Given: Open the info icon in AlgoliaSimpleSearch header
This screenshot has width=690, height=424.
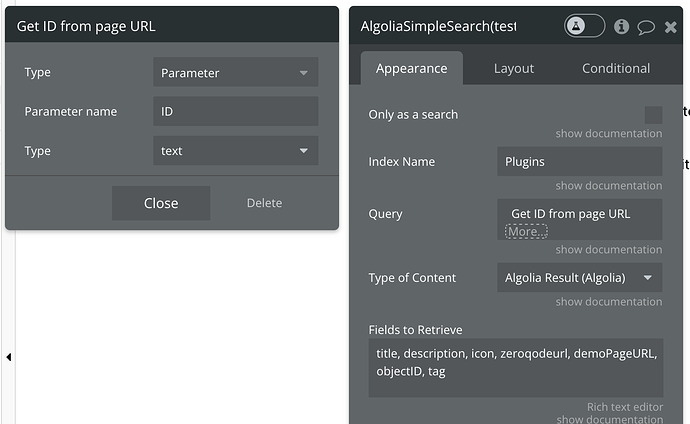Looking at the screenshot, I should 621,26.
